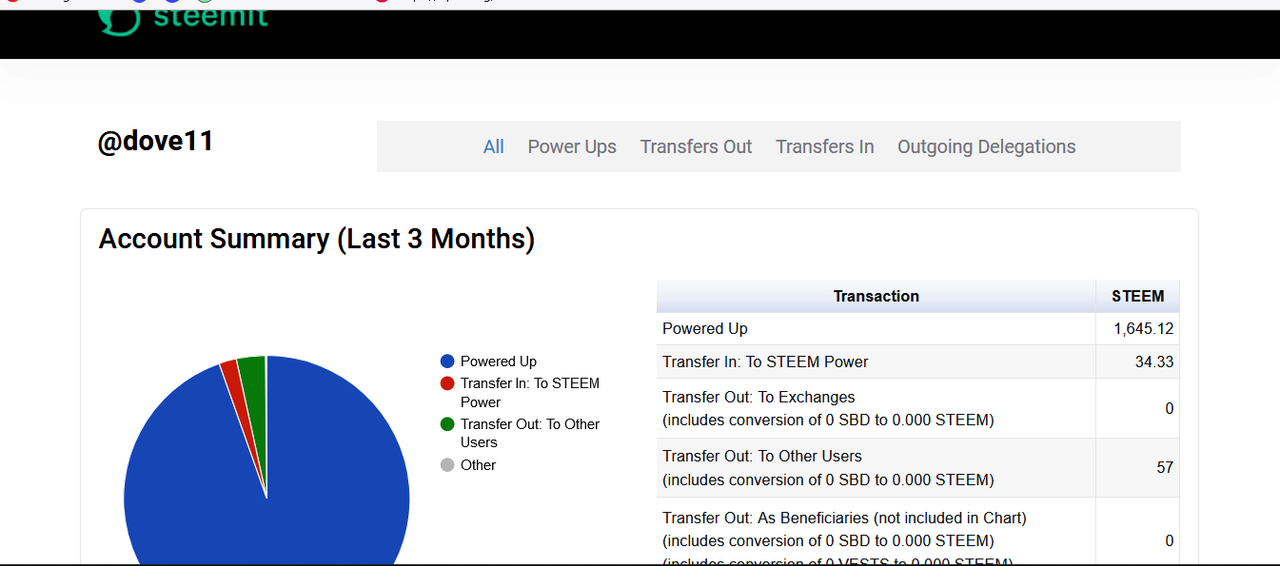Click Transfer Out: To Other Users table row
The image size is (1280, 566).
point(918,467)
